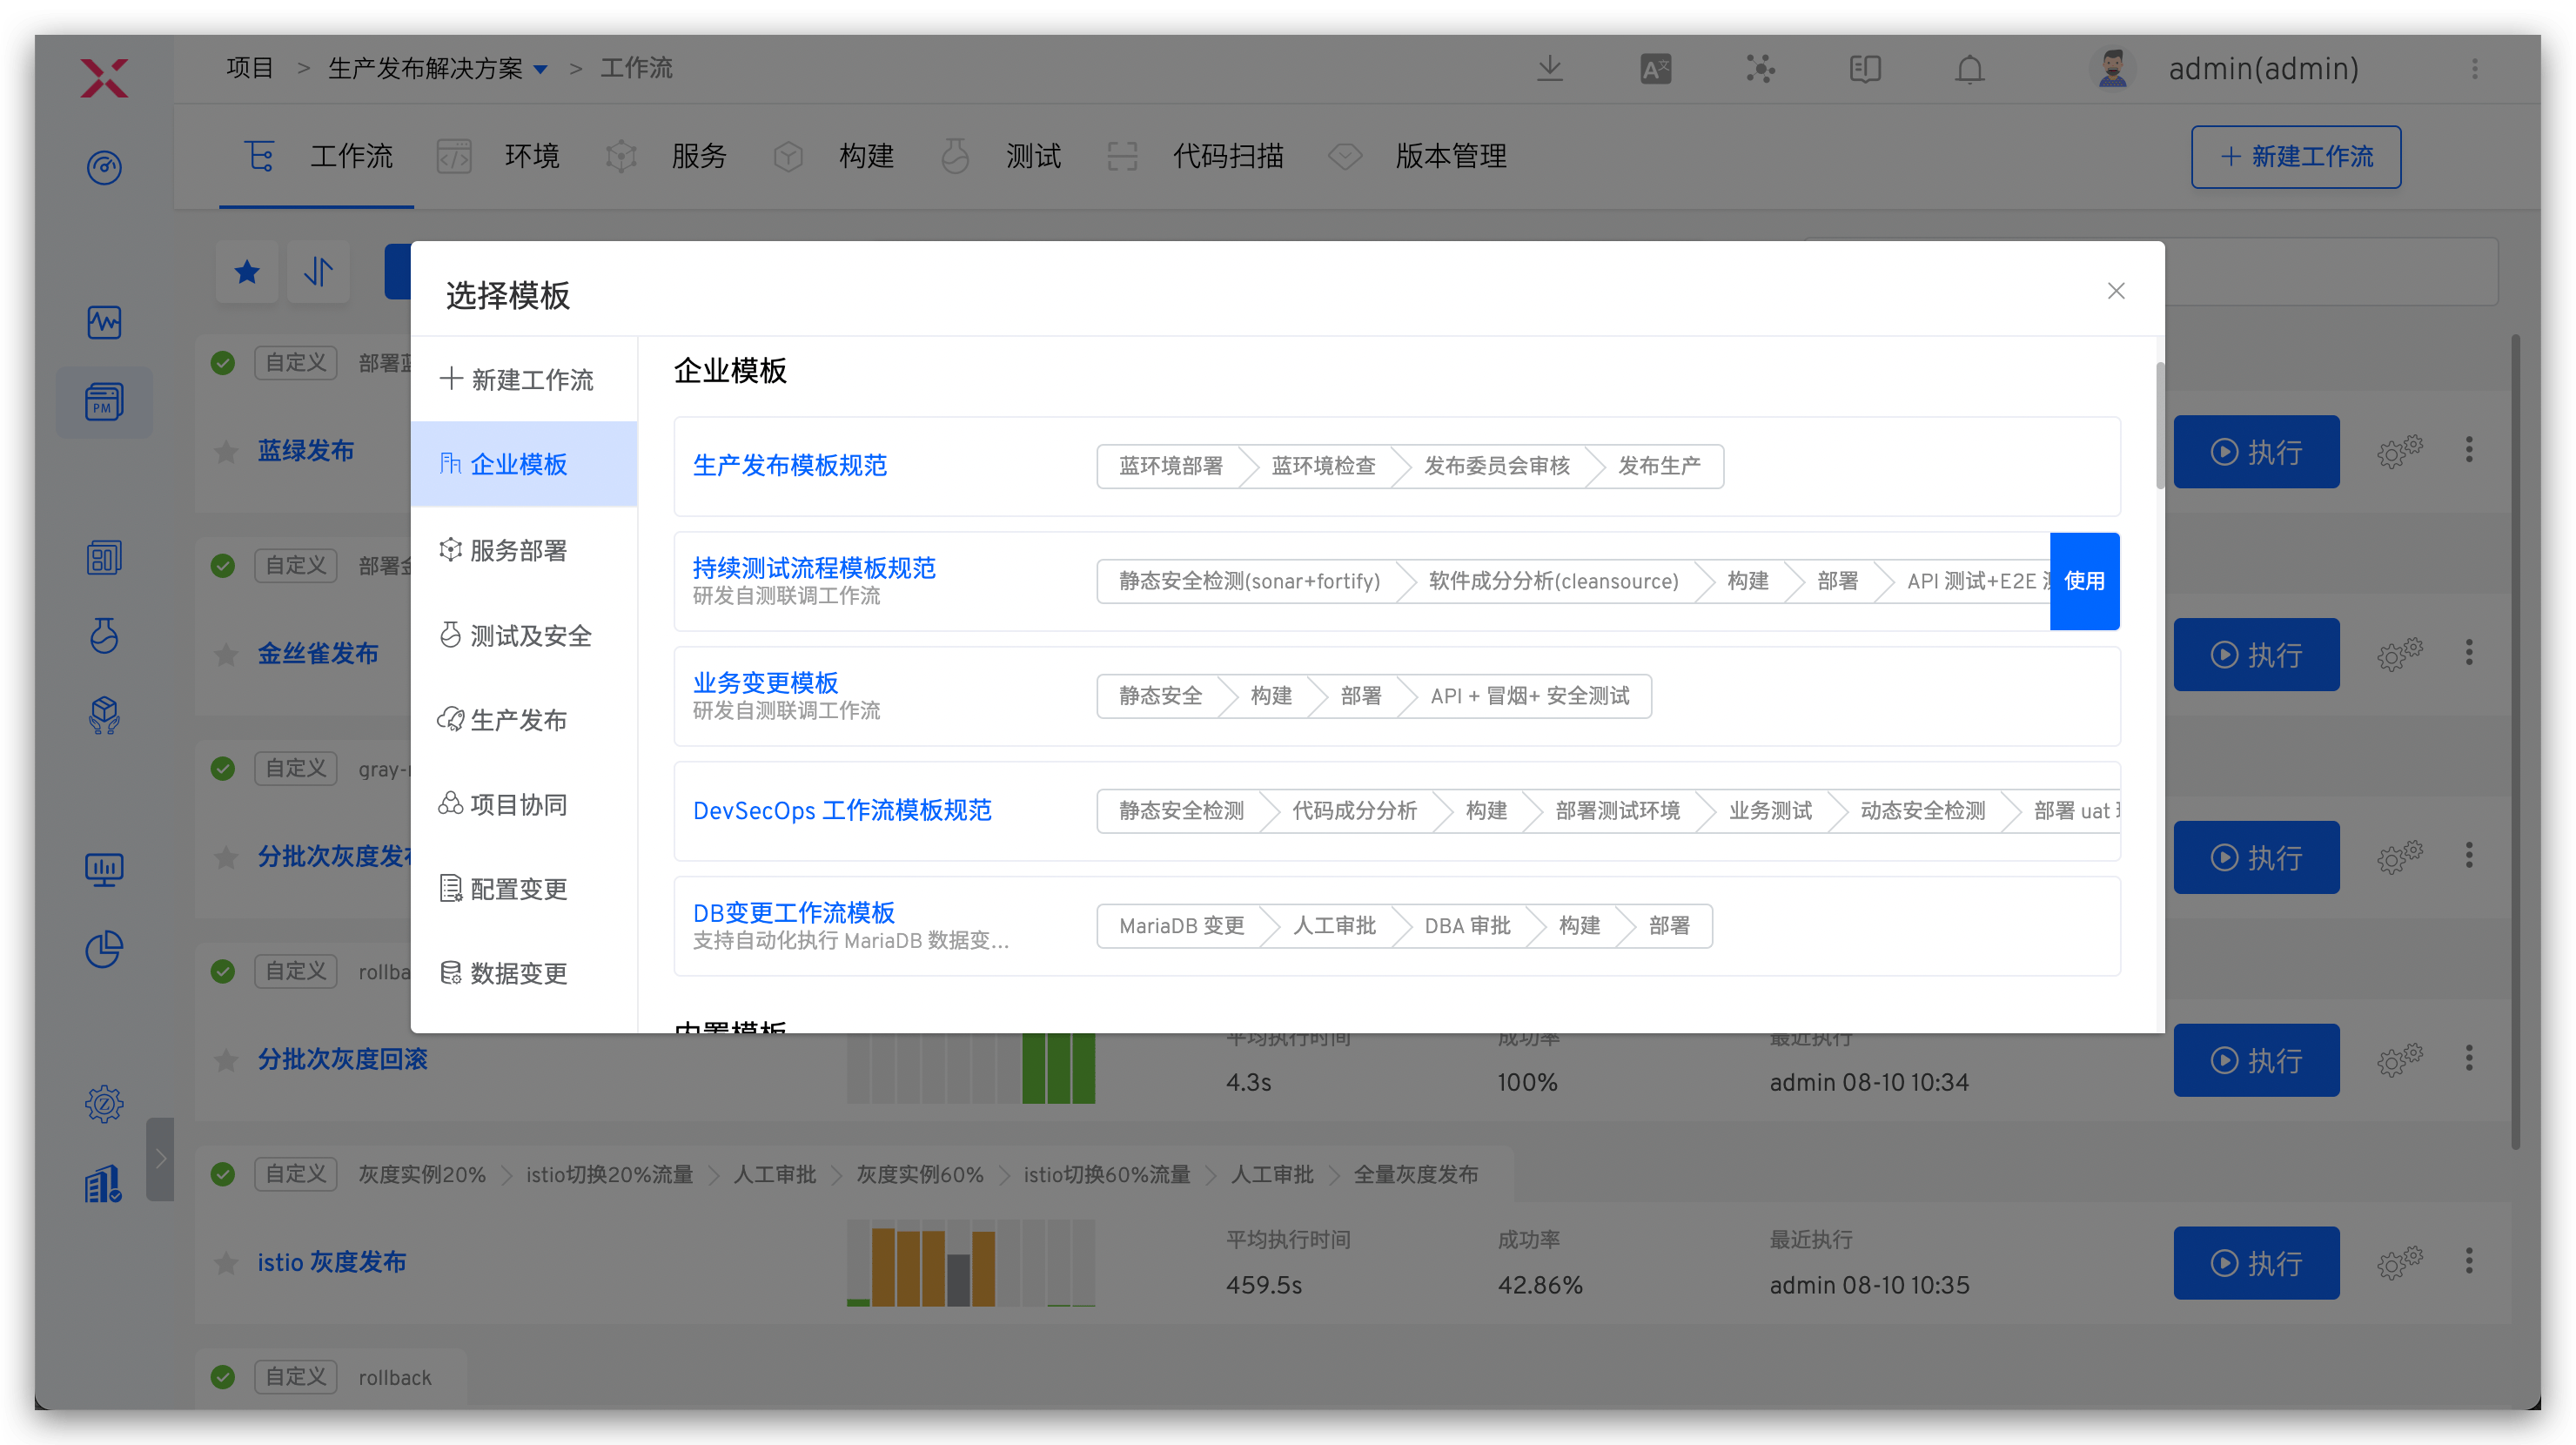Expand the 生产发布解决方案 breadcrumb dropdown
The width and height of the screenshot is (2576, 1445).
point(543,68)
